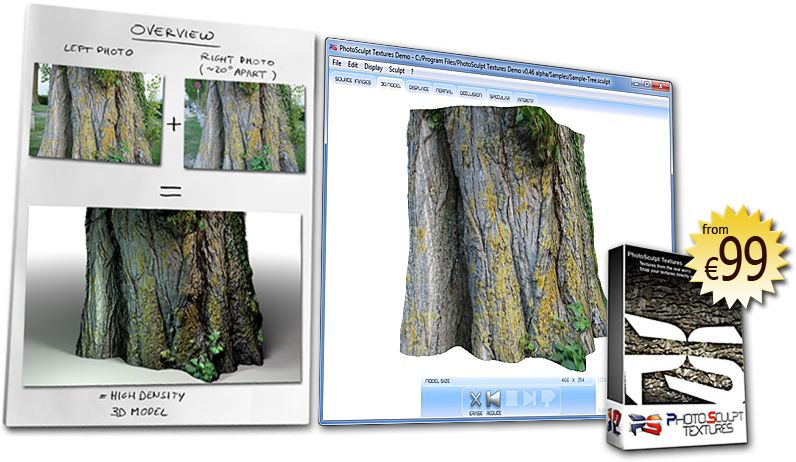Click the greyed-out arrow icon after step-forward
The height and width of the screenshot is (462, 796).
click(x=547, y=398)
